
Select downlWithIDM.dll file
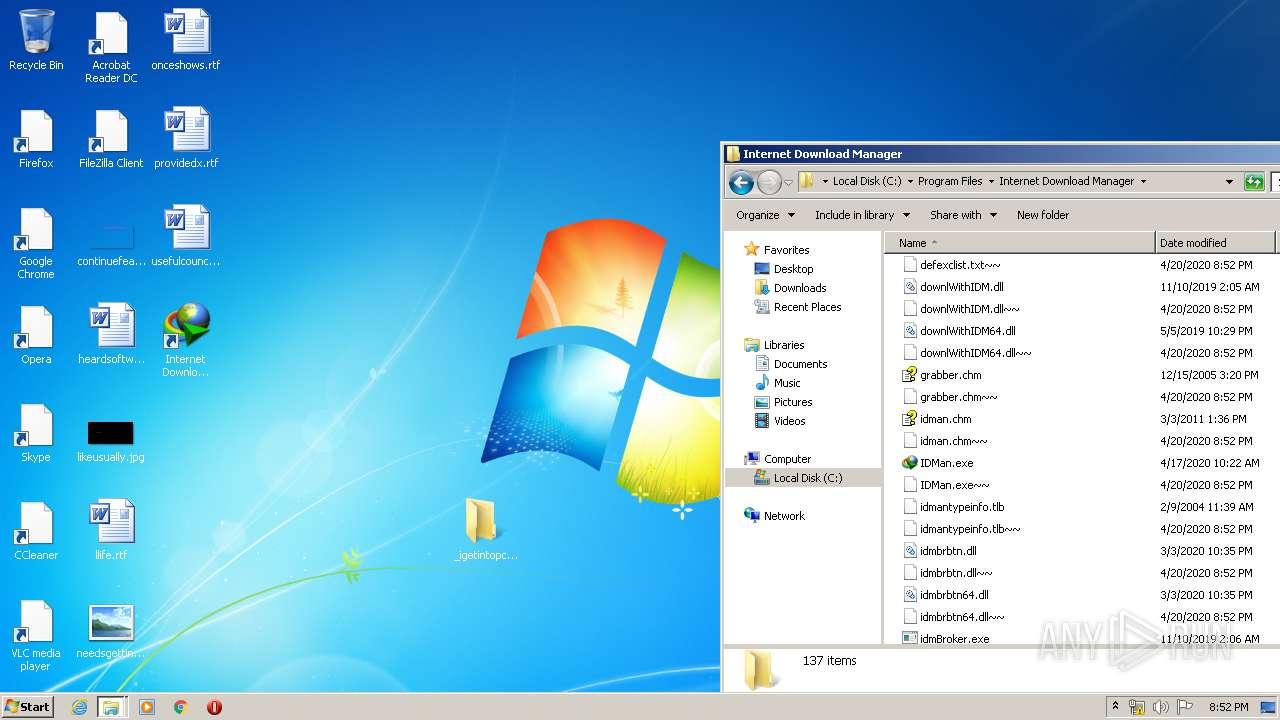point(961,287)
